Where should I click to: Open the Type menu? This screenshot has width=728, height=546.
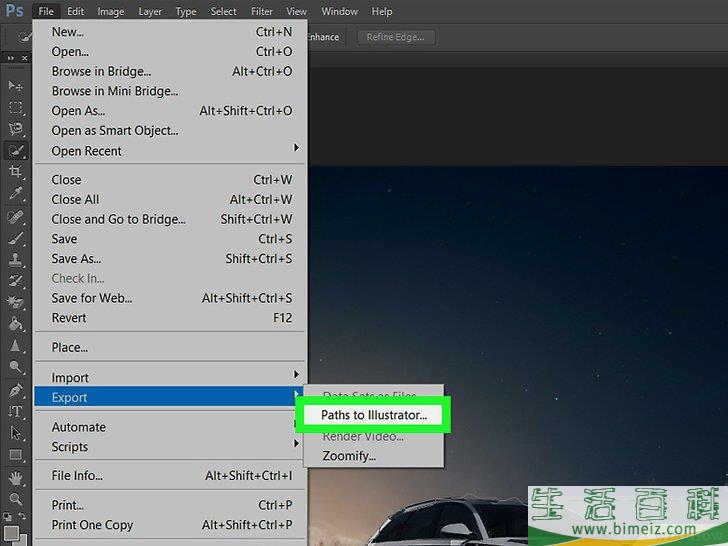point(186,11)
